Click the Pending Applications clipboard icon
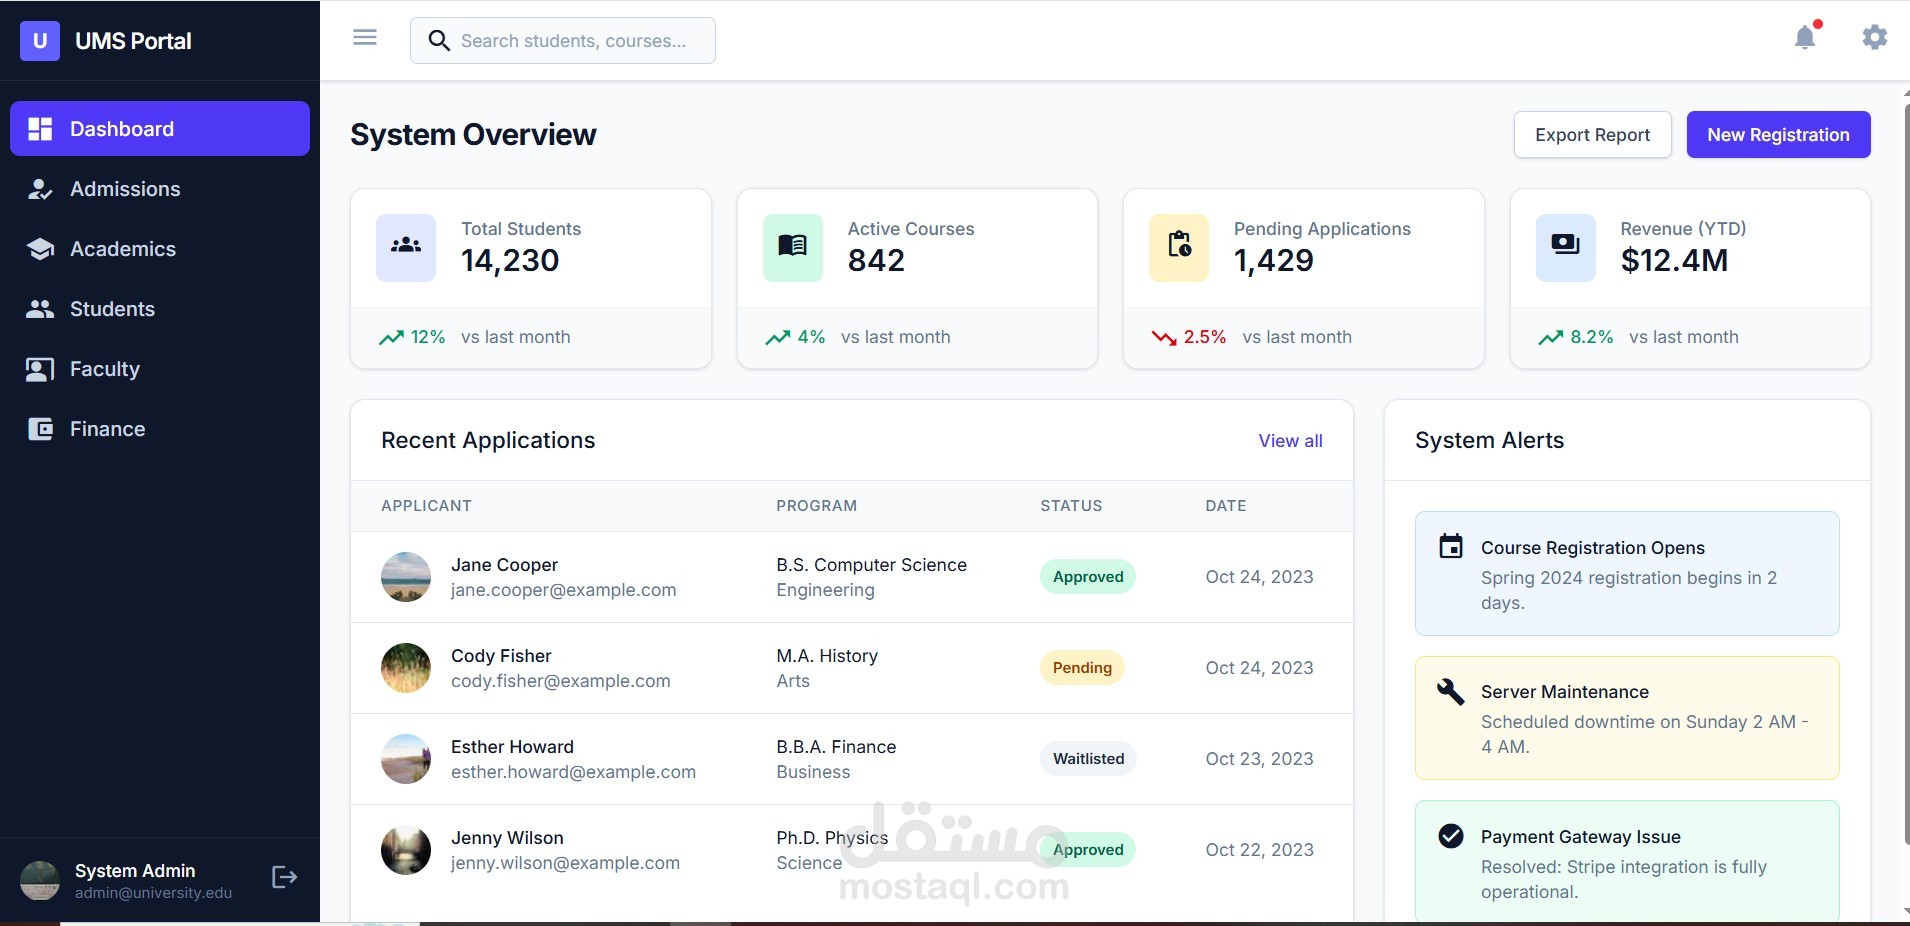 (x=1179, y=247)
